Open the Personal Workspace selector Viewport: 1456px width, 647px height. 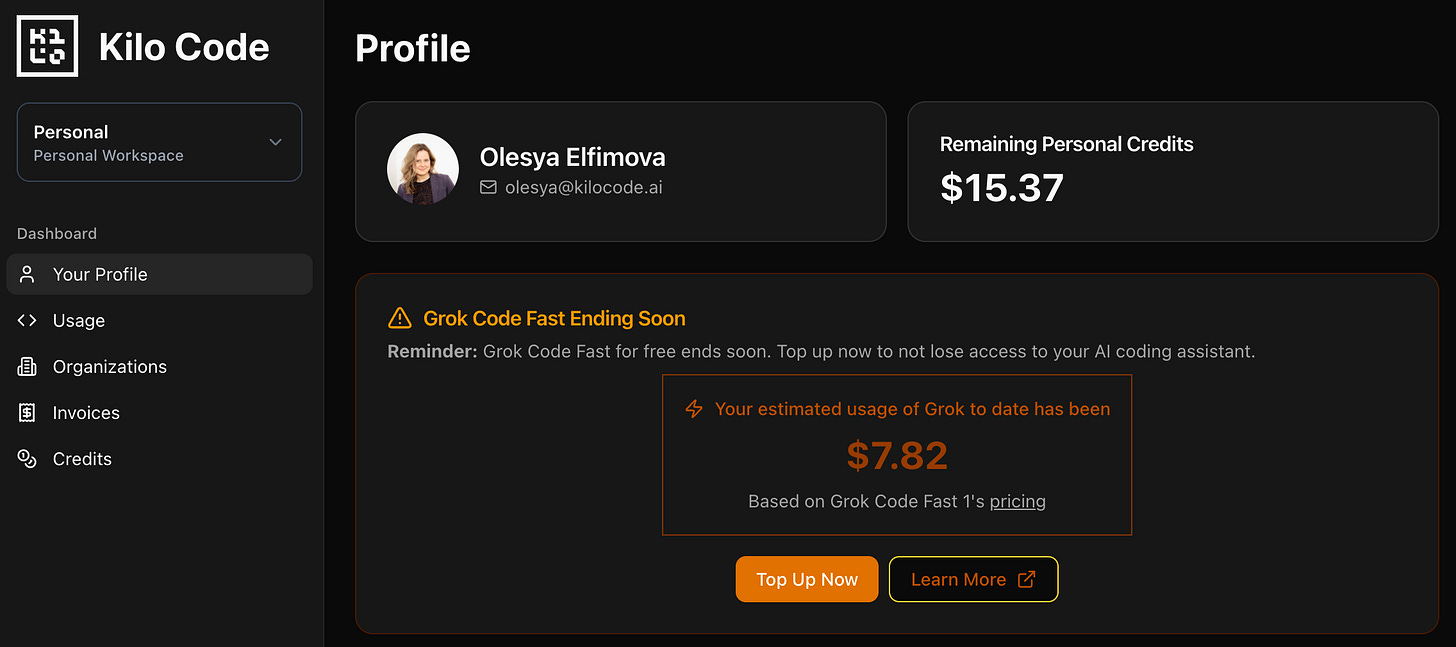pos(159,142)
